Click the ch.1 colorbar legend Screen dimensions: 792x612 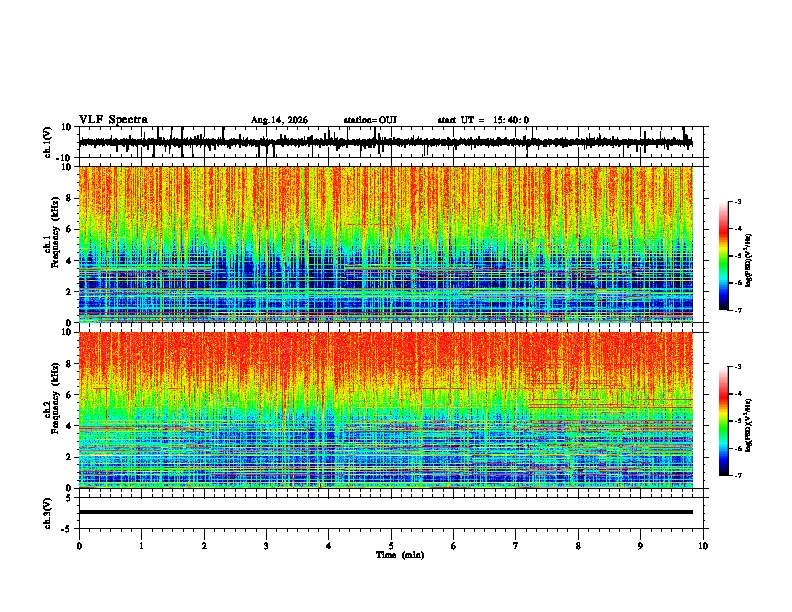(724, 256)
